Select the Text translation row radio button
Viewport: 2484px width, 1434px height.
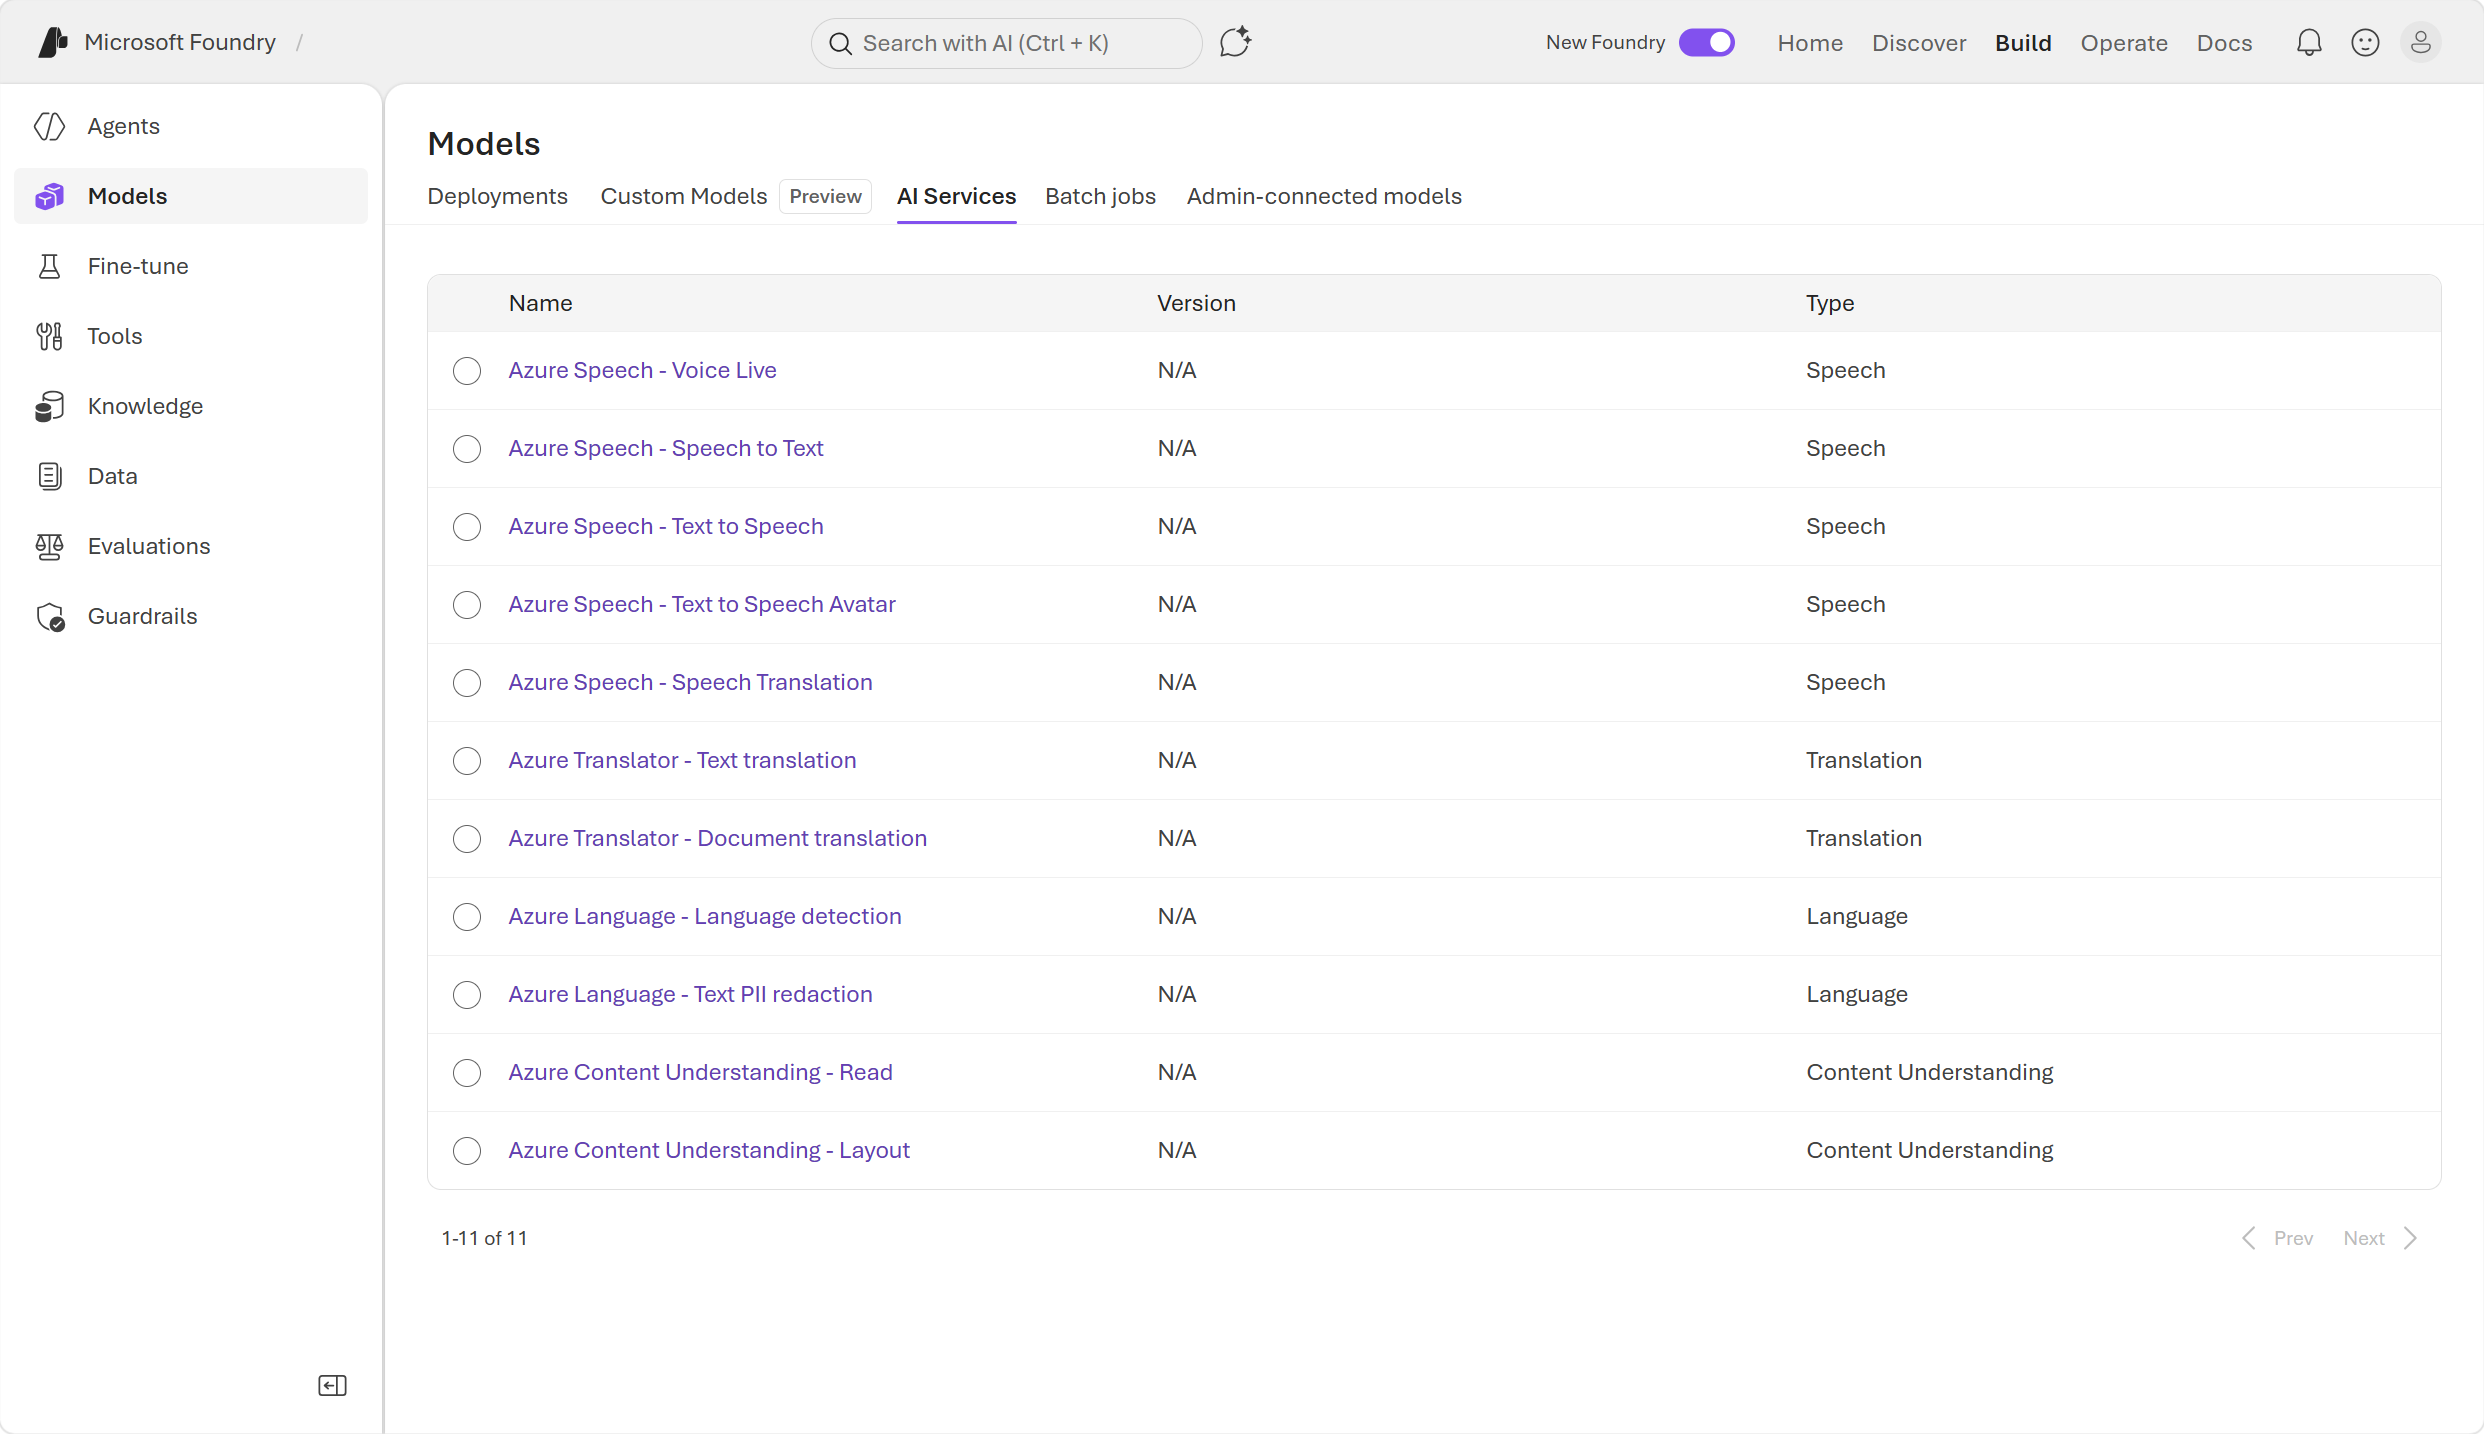(x=467, y=761)
